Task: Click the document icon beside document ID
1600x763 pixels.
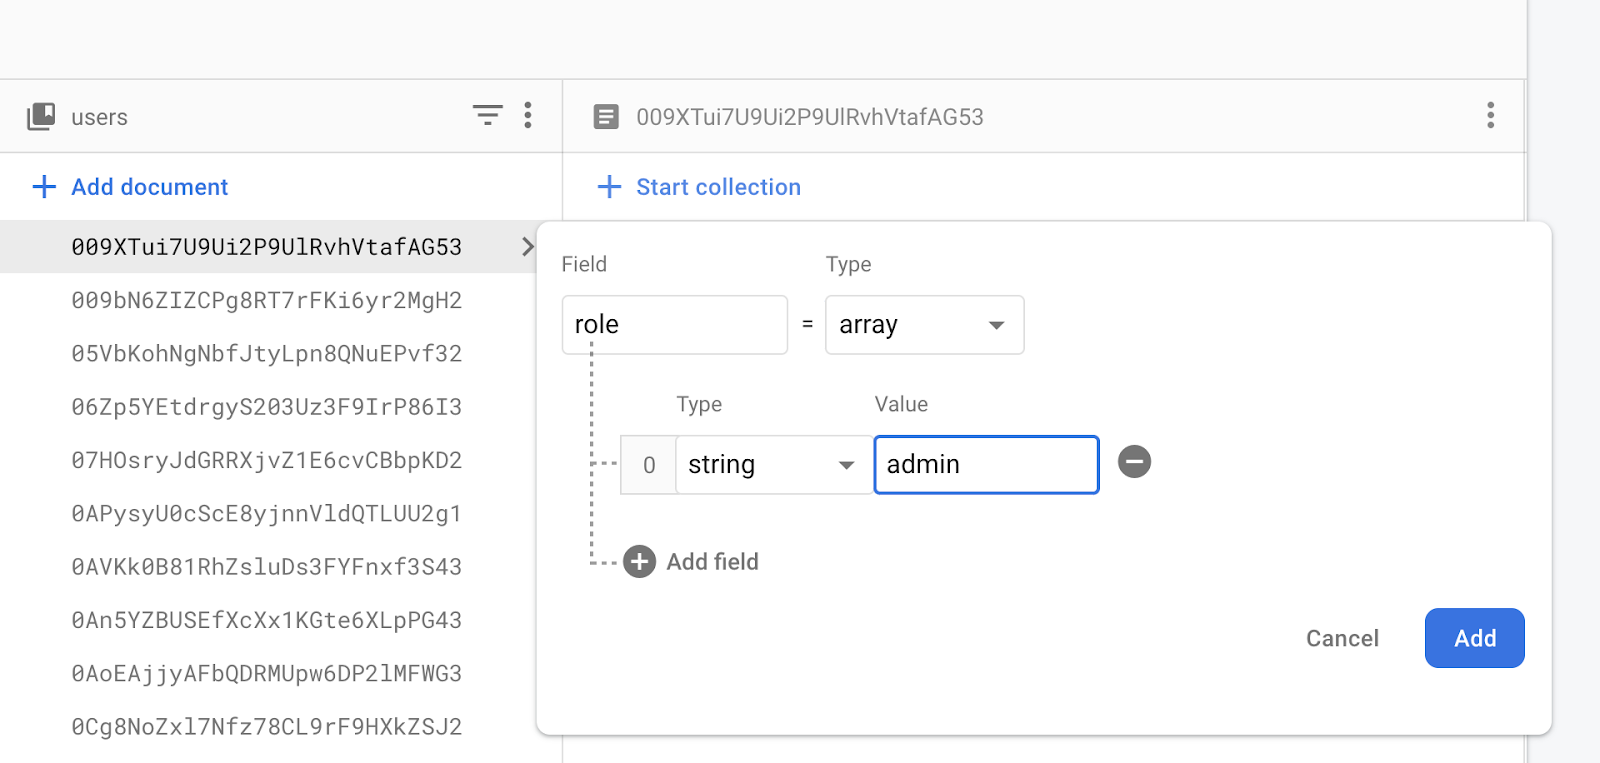Action: 606,117
